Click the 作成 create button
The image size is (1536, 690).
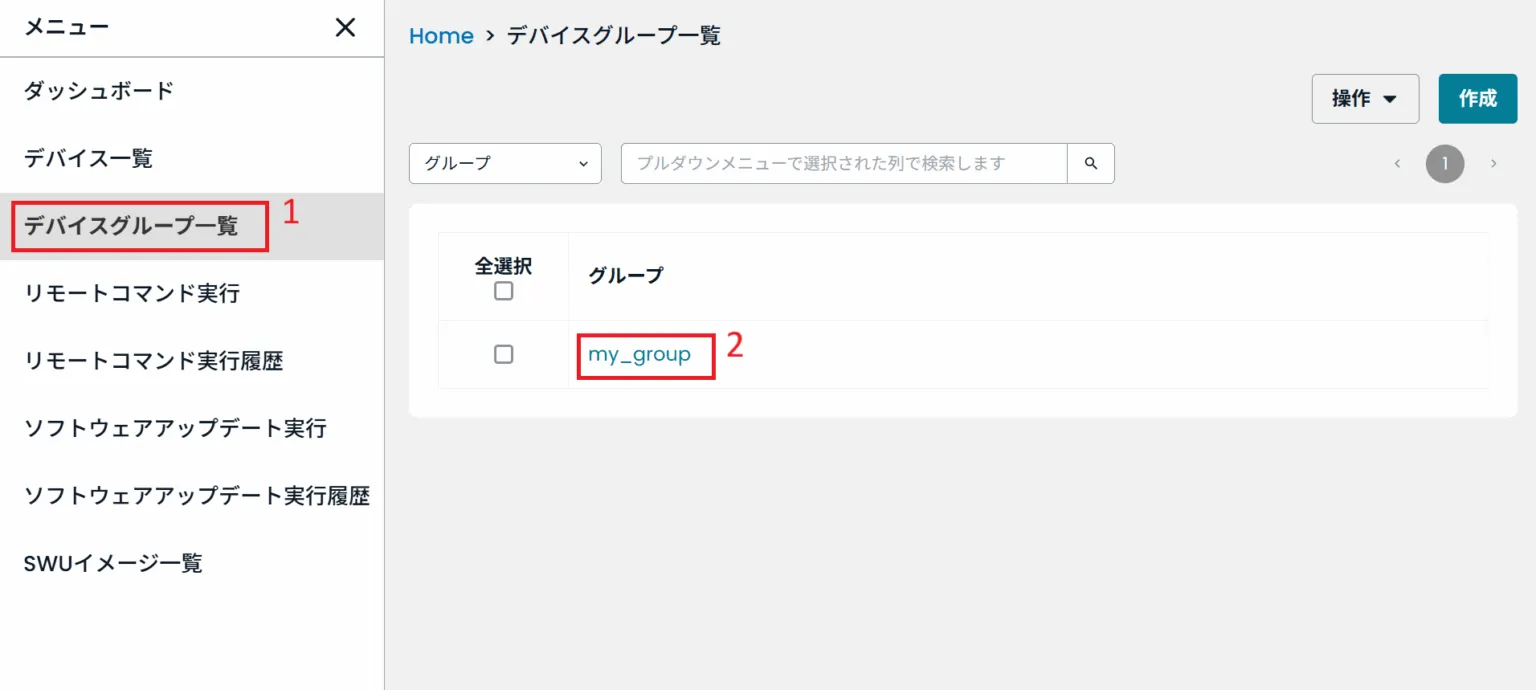point(1477,98)
